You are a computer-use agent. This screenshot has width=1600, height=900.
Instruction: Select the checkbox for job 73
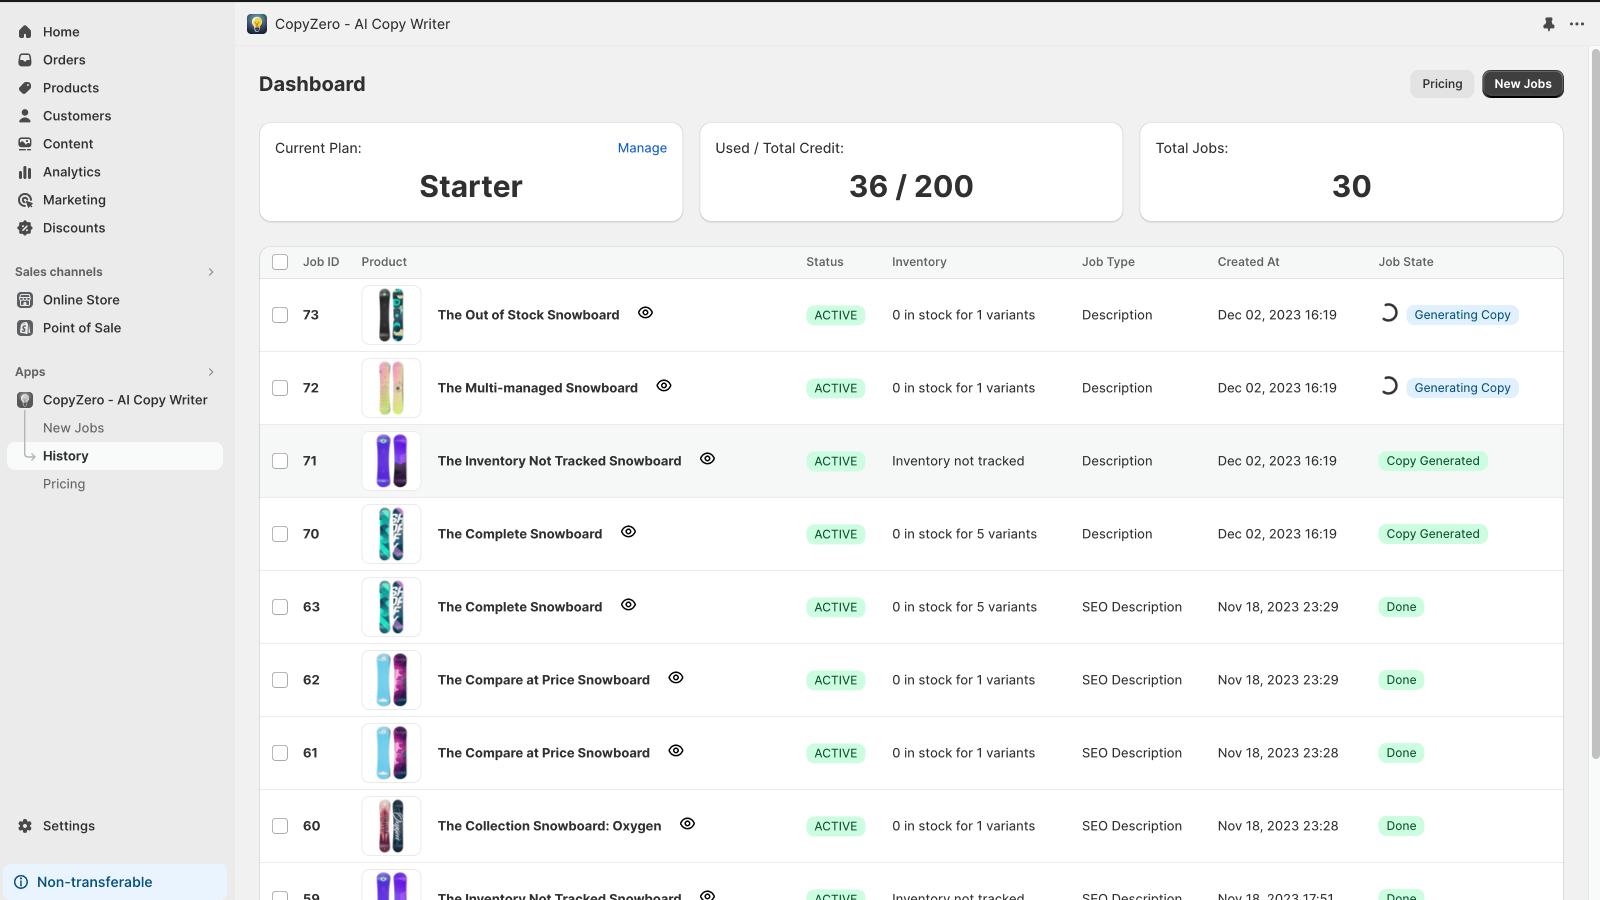click(280, 315)
